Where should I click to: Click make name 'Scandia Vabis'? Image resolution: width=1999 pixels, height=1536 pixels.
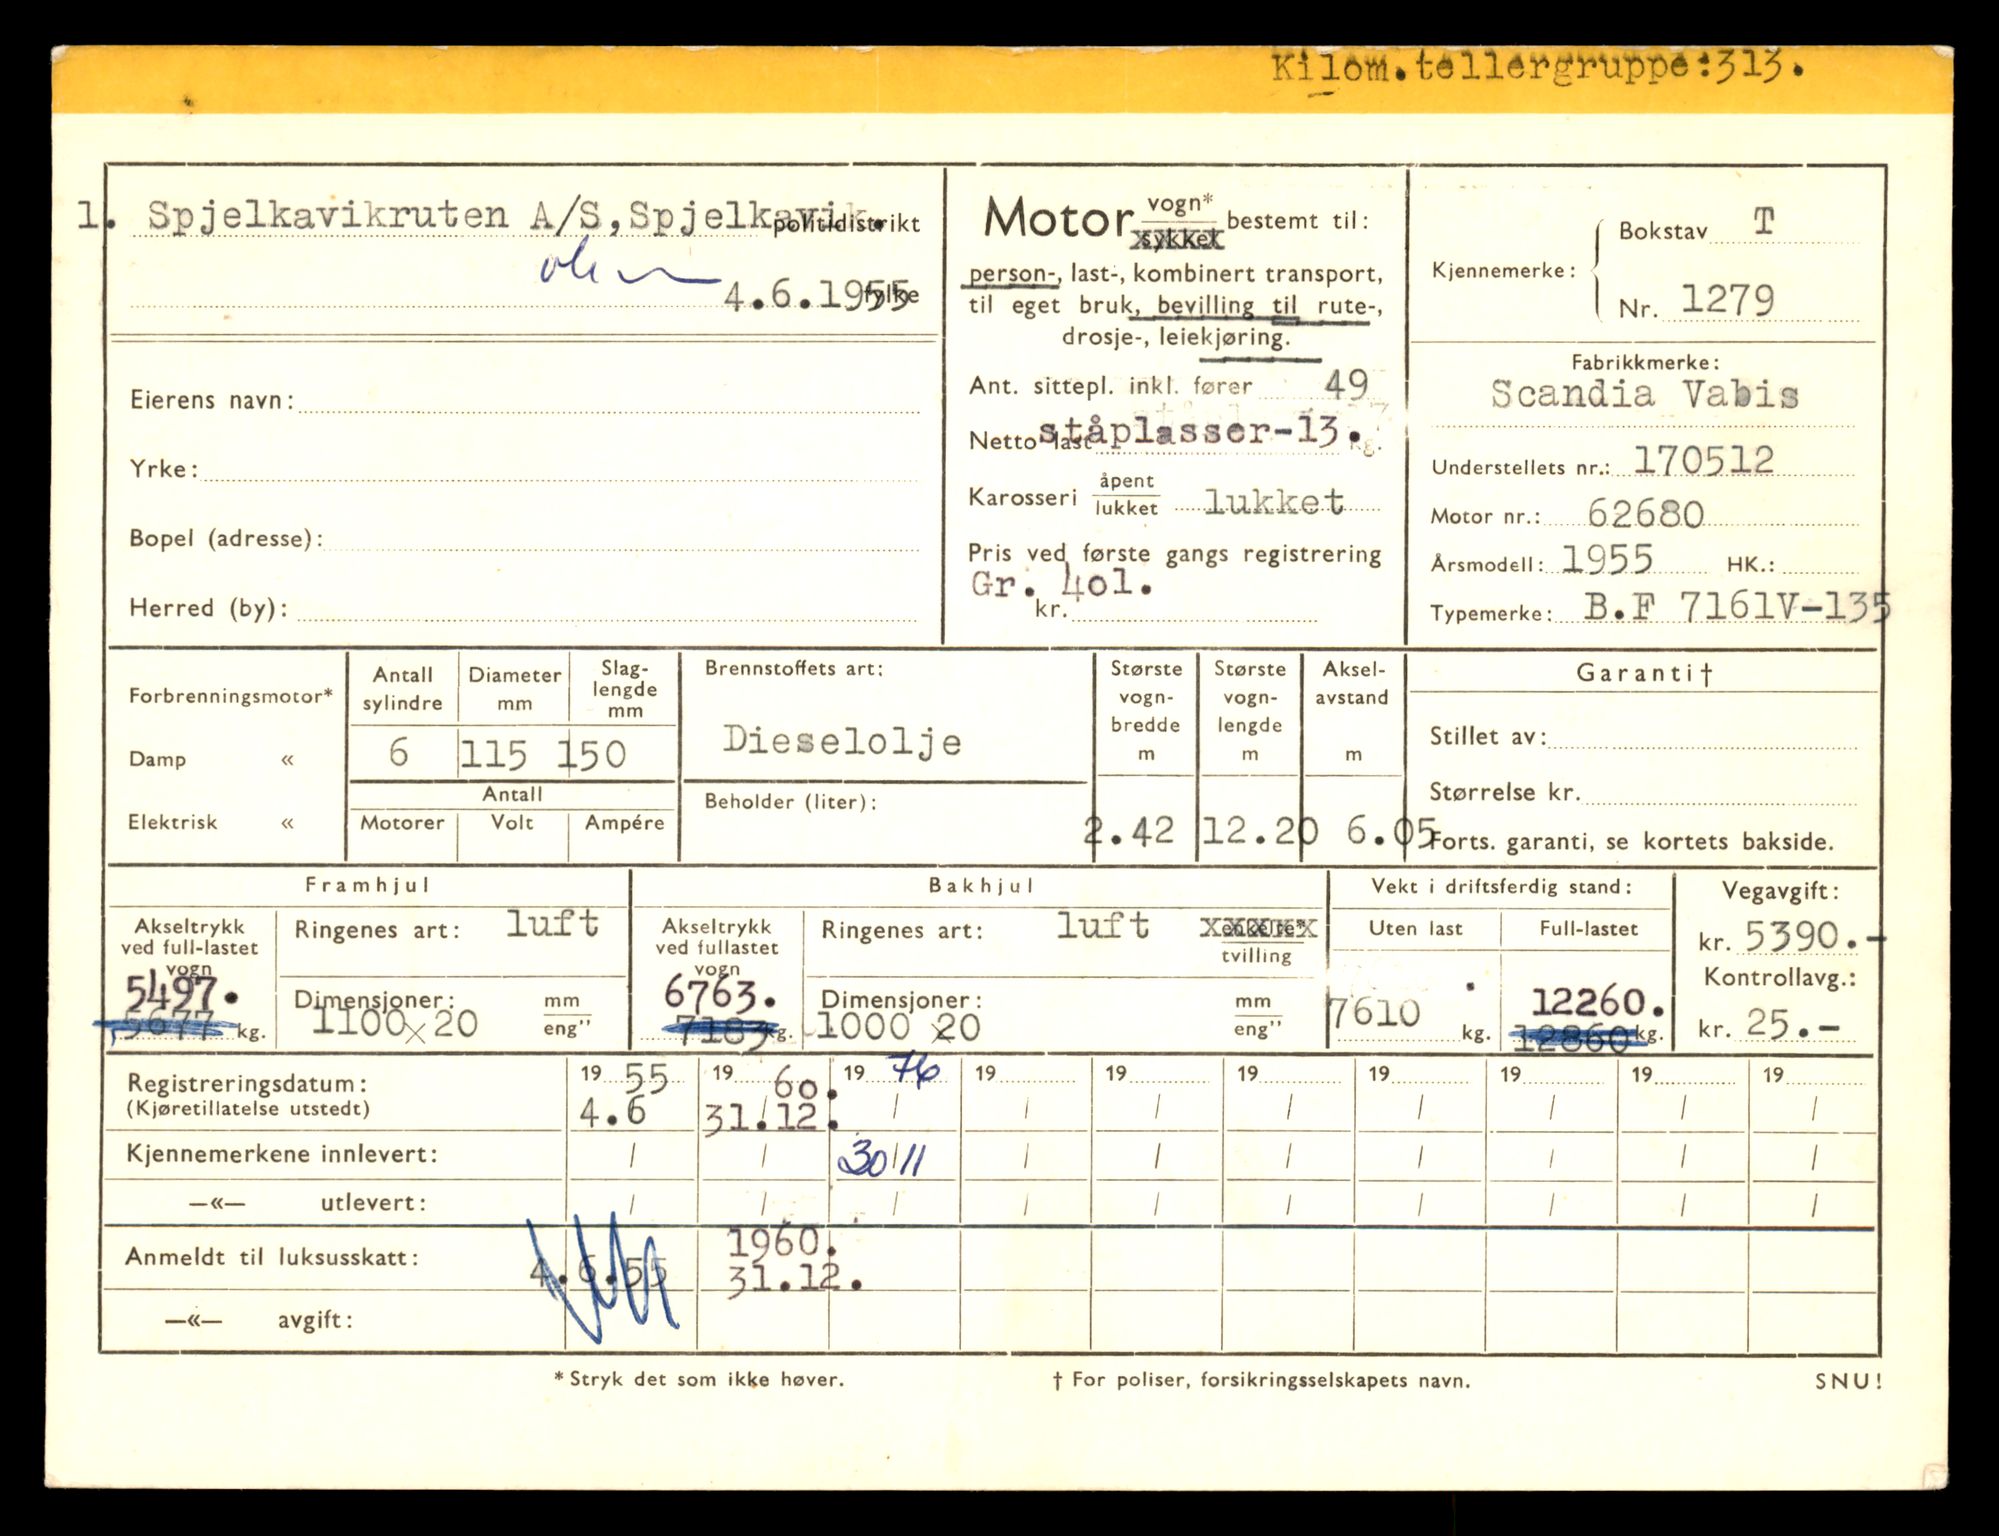pos(1644,395)
